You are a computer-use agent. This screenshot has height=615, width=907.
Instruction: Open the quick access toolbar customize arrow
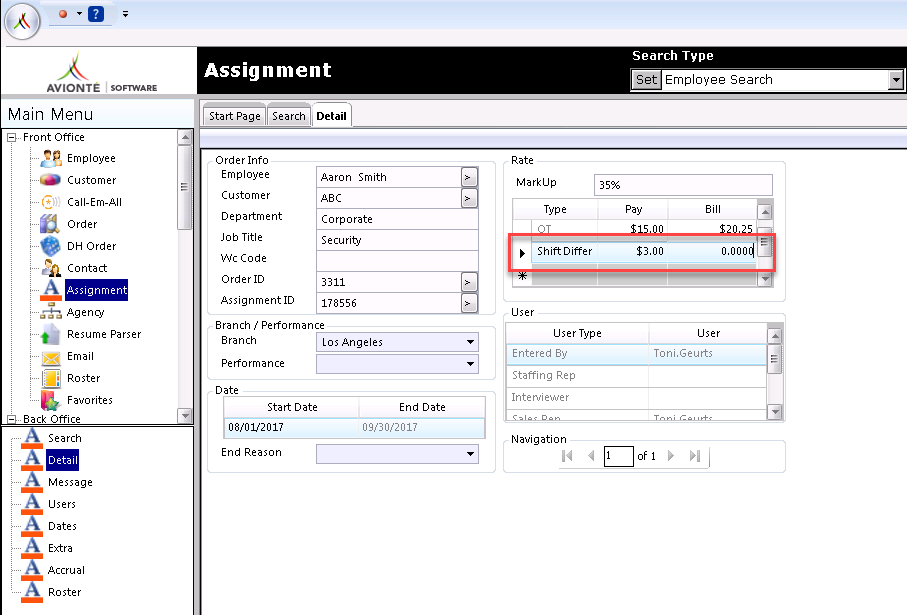click(x=125, y=14)
